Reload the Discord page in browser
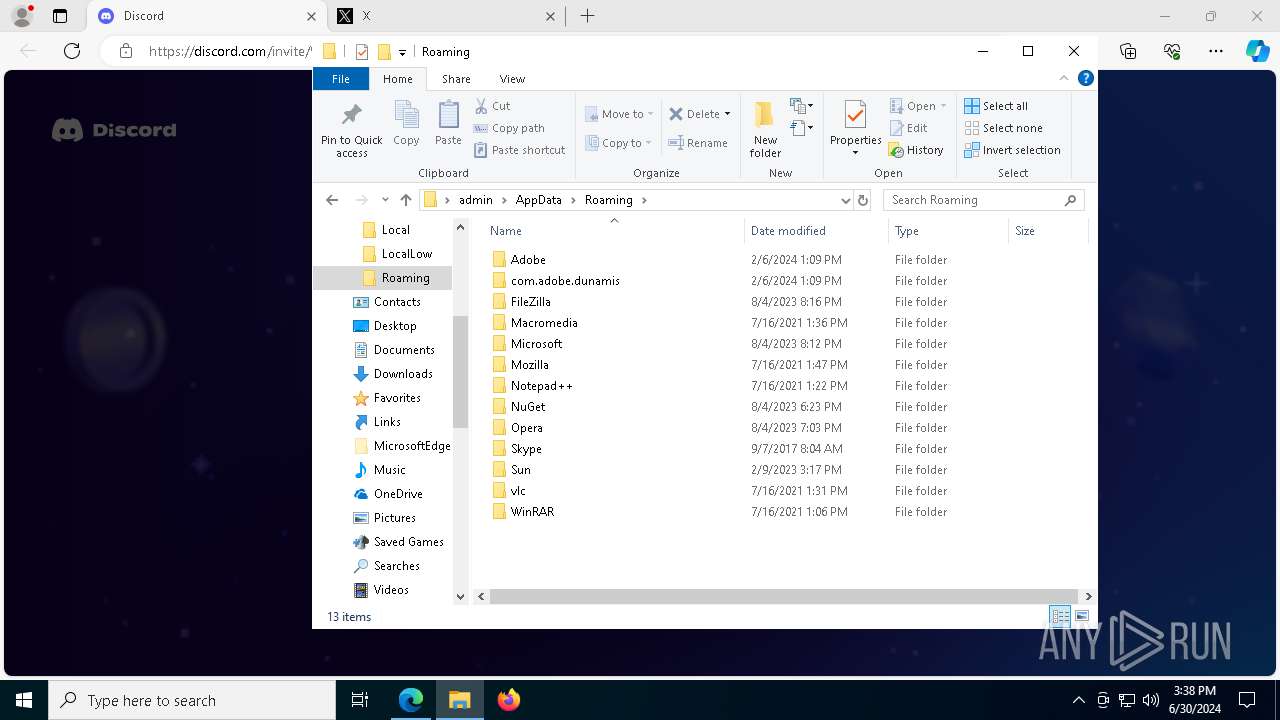This screenshot has width=1280, height=720. coord(72,51)
